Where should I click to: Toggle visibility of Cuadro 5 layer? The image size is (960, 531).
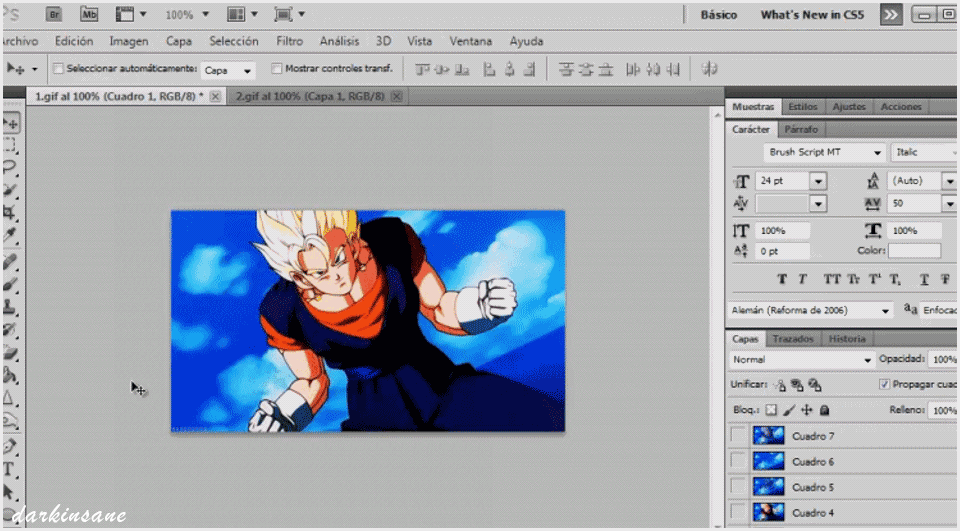[738, 487]
